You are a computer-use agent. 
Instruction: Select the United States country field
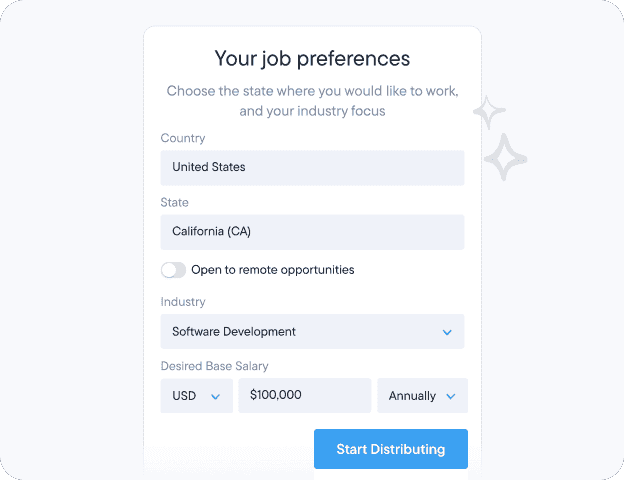[312, 167]
